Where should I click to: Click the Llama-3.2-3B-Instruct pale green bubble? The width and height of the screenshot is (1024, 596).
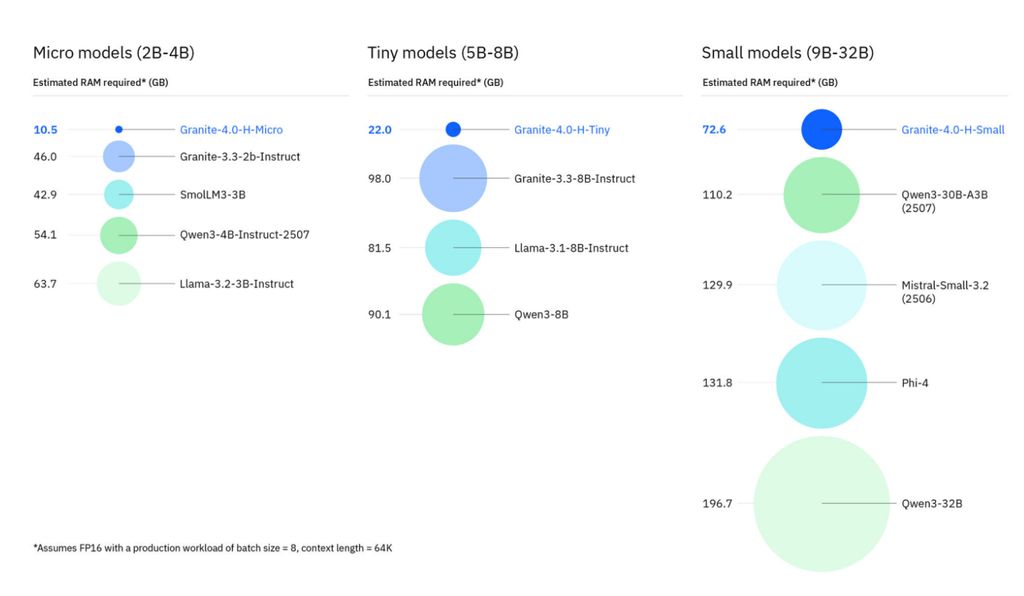119,284
